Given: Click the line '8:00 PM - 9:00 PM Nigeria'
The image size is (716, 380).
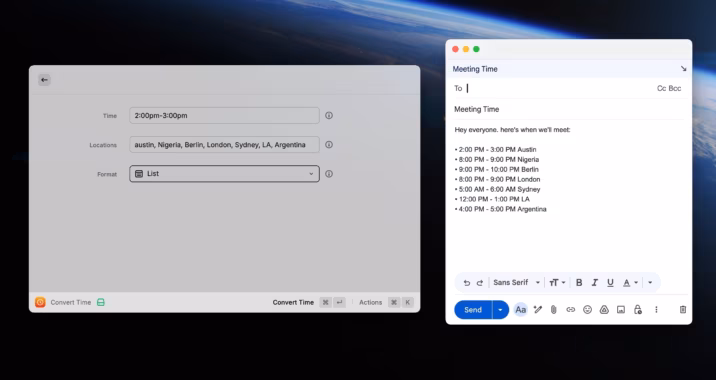Looking at the screenshot, I should 497,159.
